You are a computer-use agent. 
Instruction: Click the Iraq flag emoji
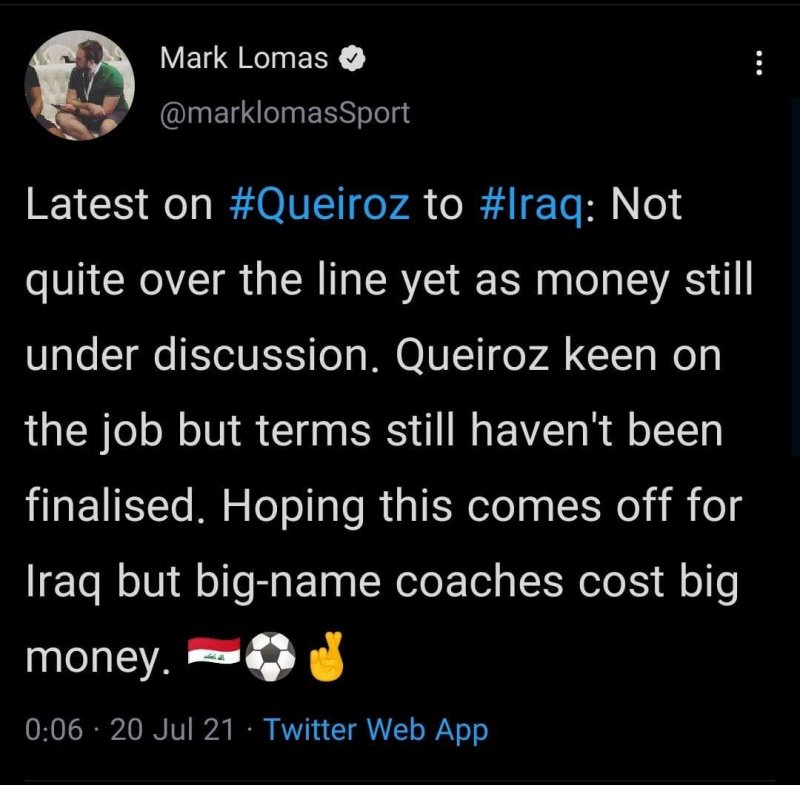click(213, 657)
